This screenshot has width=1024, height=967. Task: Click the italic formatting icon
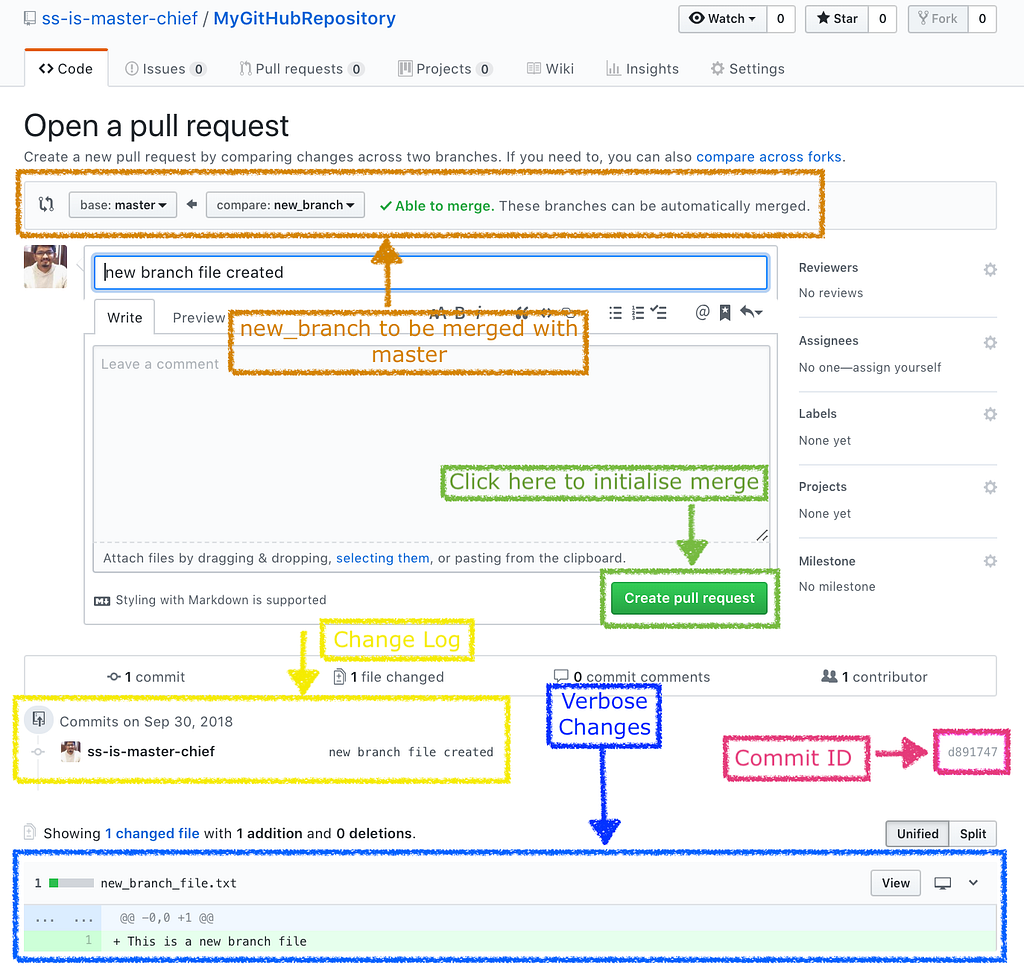pos(479,312)
